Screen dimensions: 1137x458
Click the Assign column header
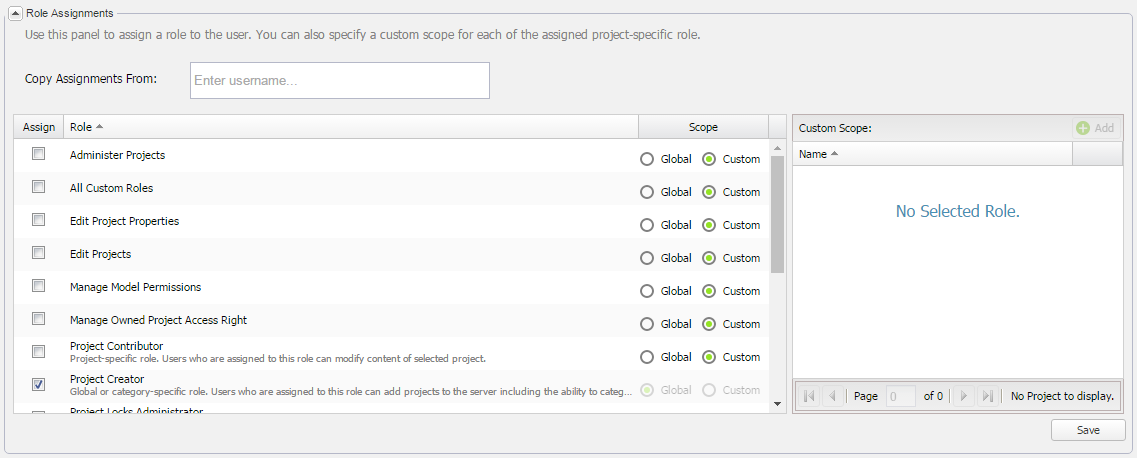[x=39, y=127]
